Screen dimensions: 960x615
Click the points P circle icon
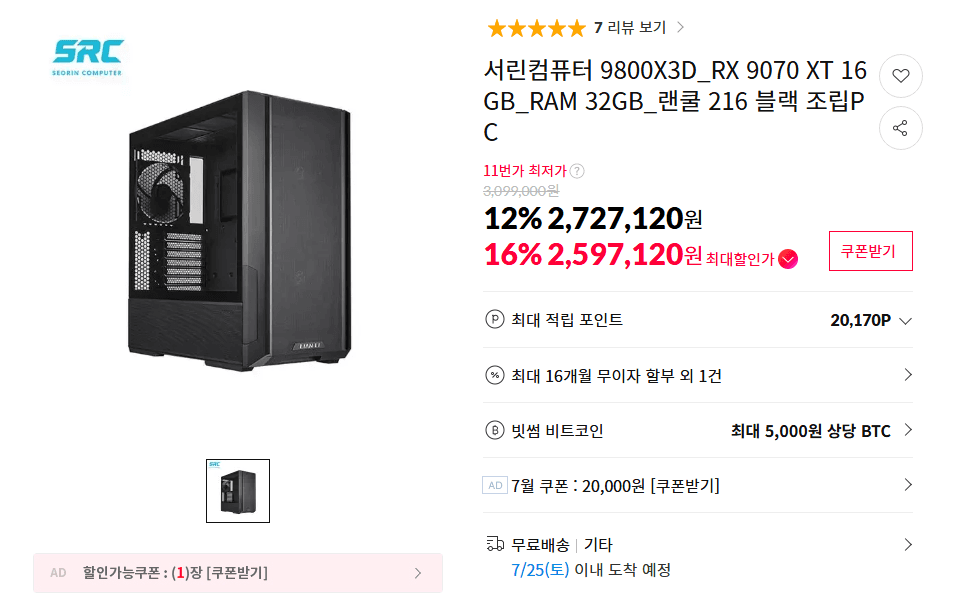click(x=494, y=320)
